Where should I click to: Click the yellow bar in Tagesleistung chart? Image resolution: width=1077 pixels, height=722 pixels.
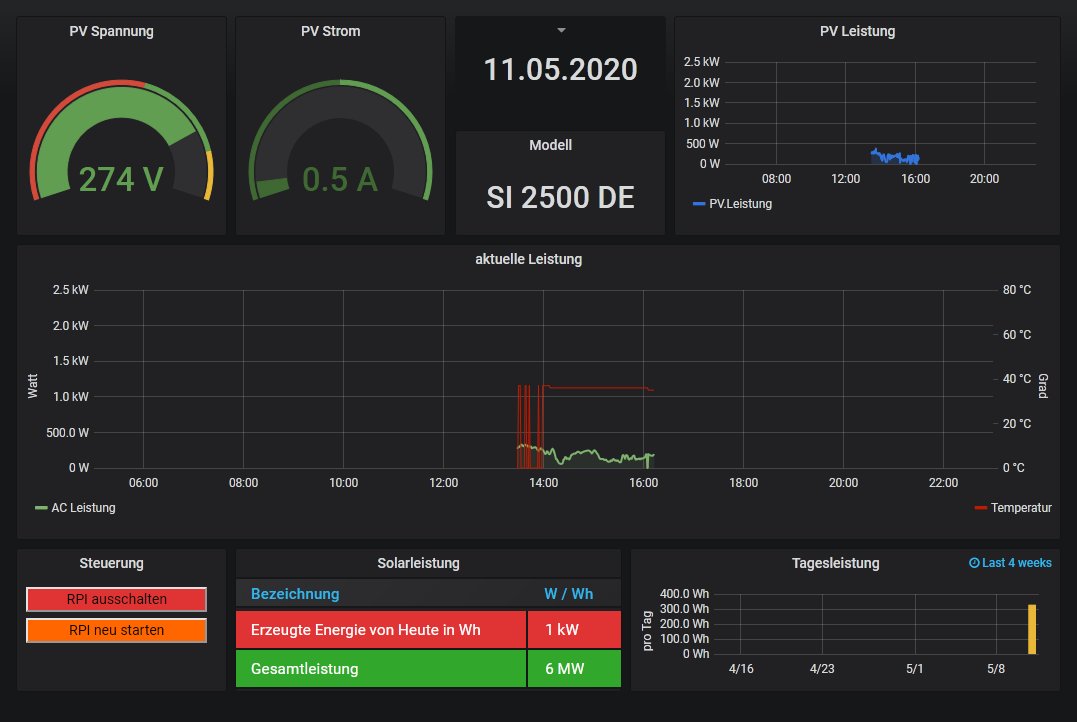pos(1032,629)
